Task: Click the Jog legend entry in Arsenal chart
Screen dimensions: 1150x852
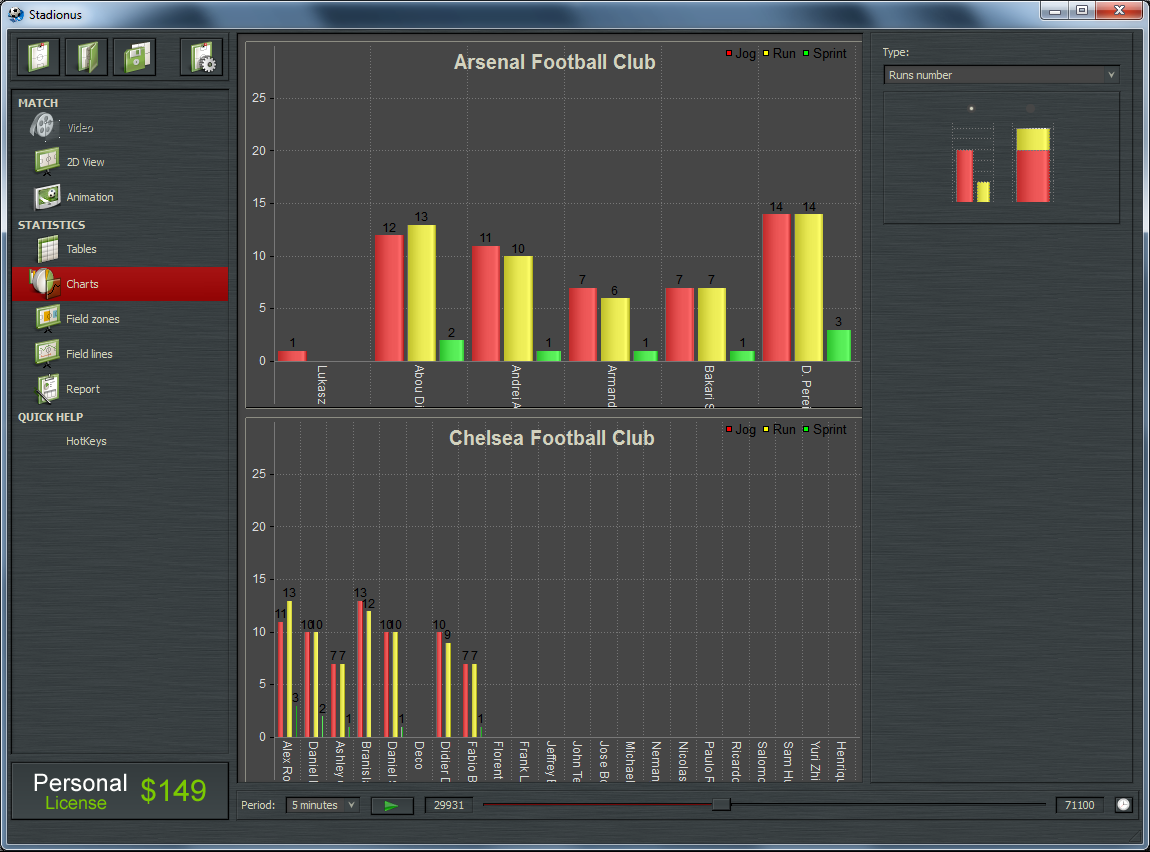Action: tap(741, 54)
